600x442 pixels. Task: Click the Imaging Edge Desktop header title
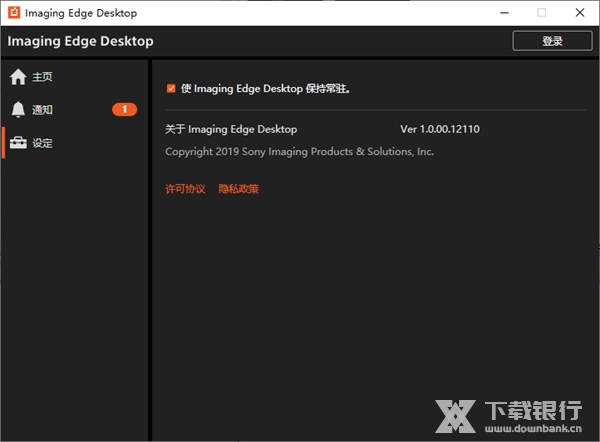coord(80,41)
